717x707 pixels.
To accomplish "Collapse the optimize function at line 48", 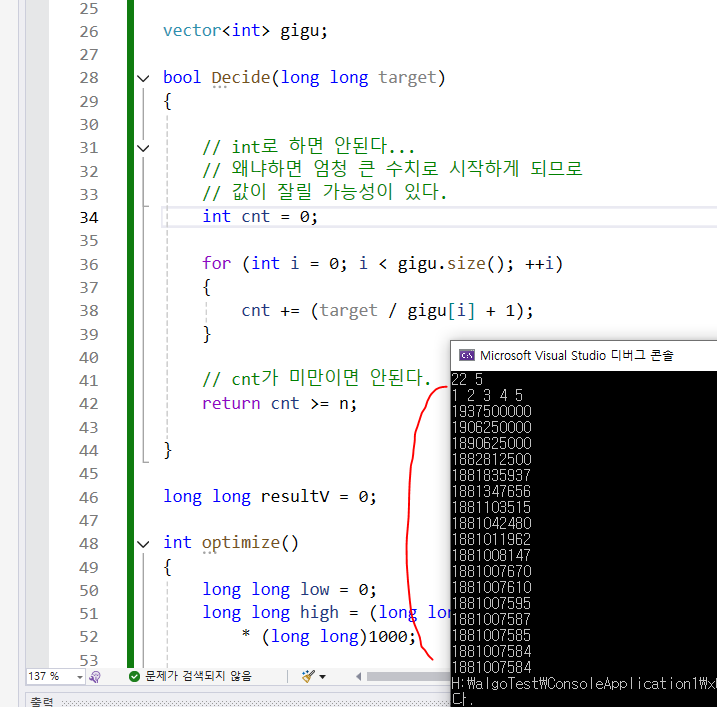I will click(x=143, y=544).
